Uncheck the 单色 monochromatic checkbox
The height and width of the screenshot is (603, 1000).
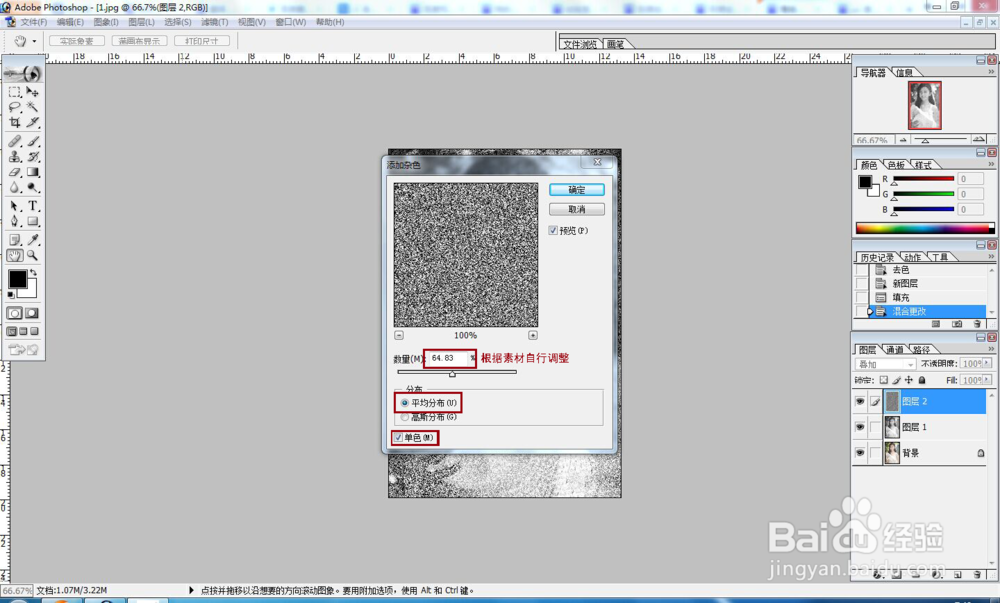[x=399, y=438]
